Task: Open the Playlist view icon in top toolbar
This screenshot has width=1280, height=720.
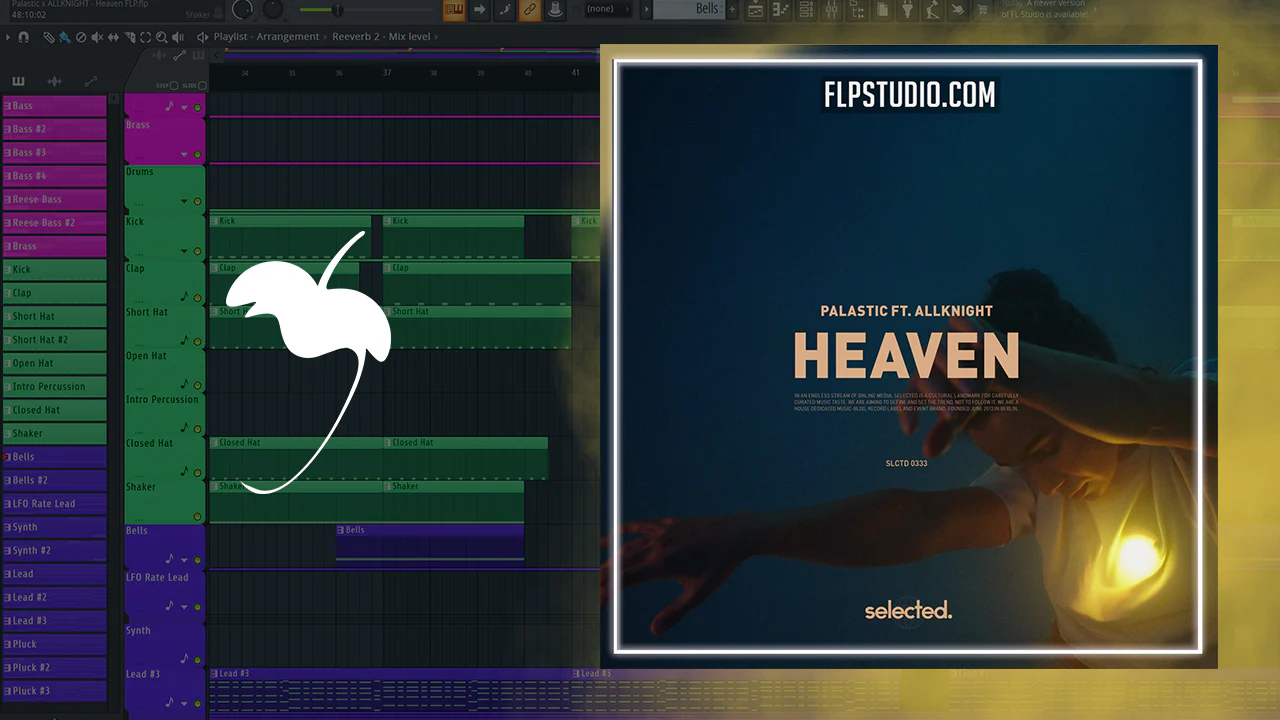Action: pyautogui.click(x=755, y=9)
